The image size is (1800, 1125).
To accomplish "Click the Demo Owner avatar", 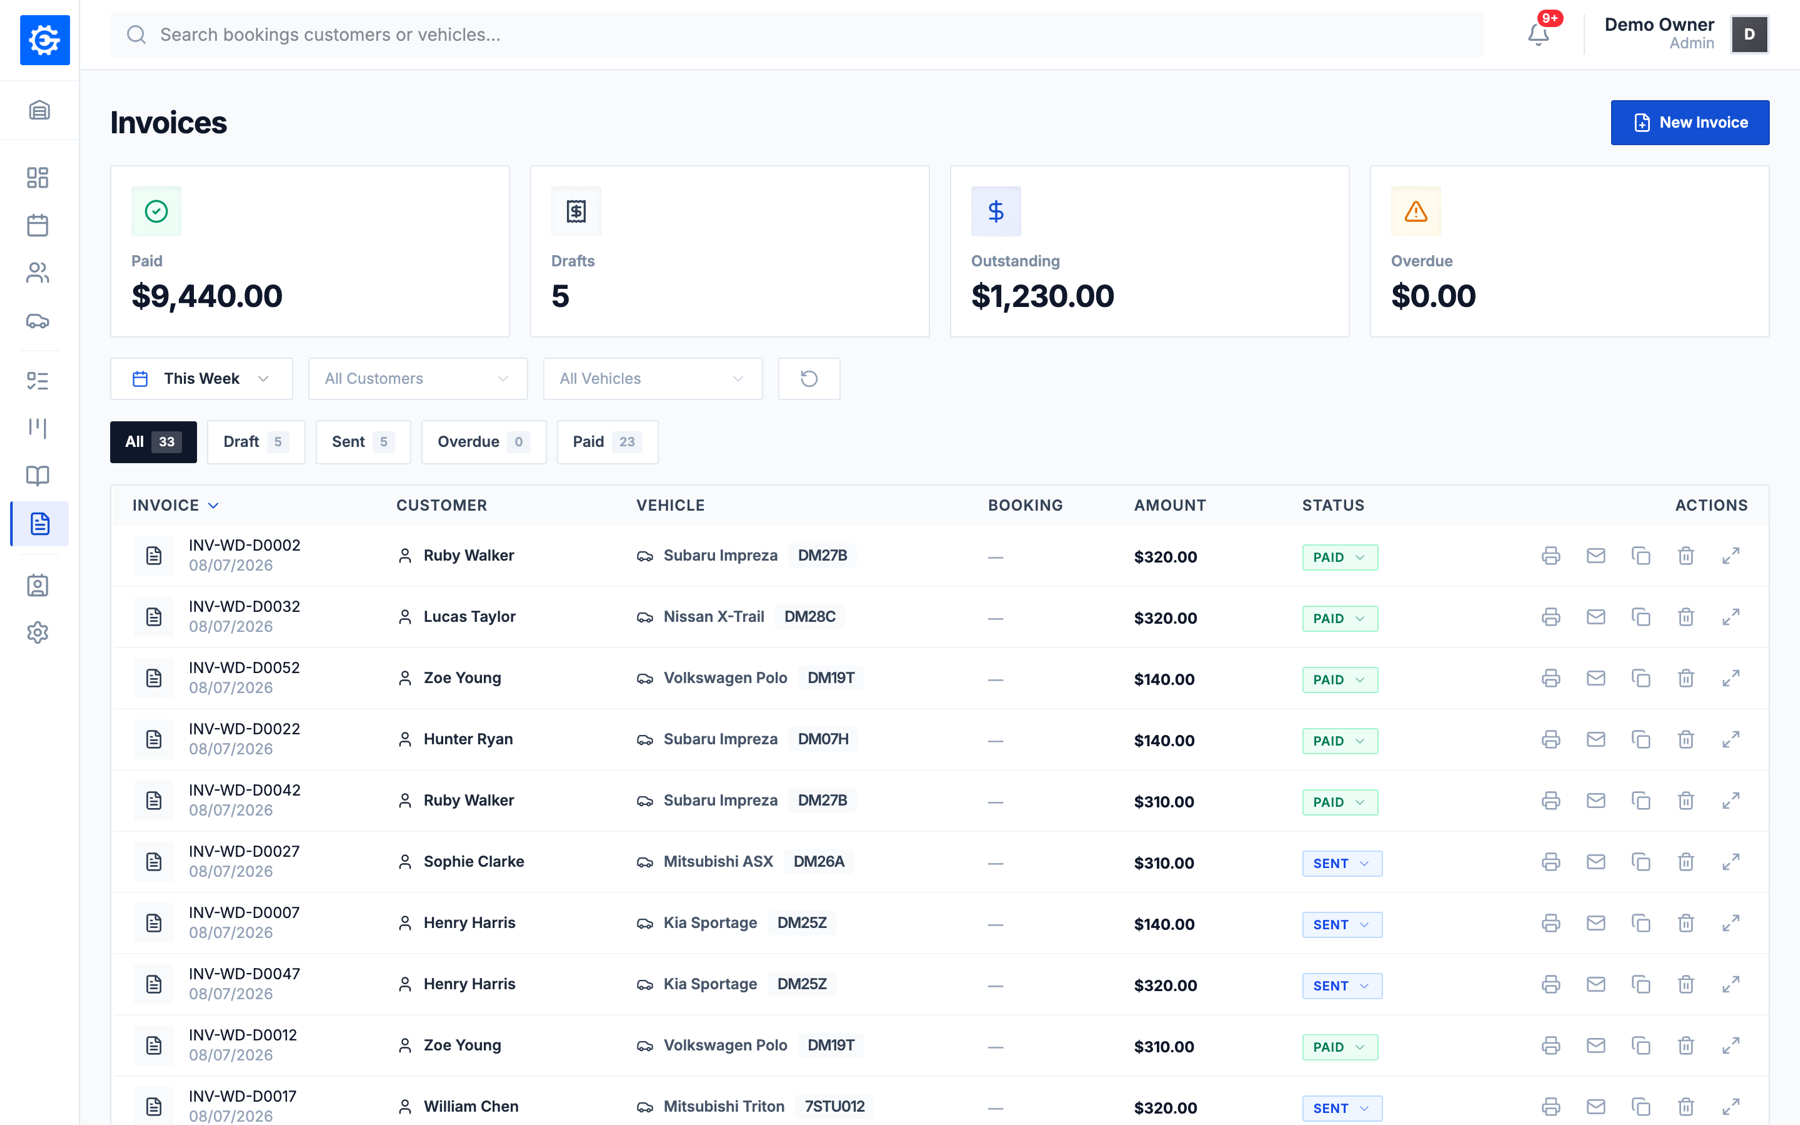I will [1749, 34].
